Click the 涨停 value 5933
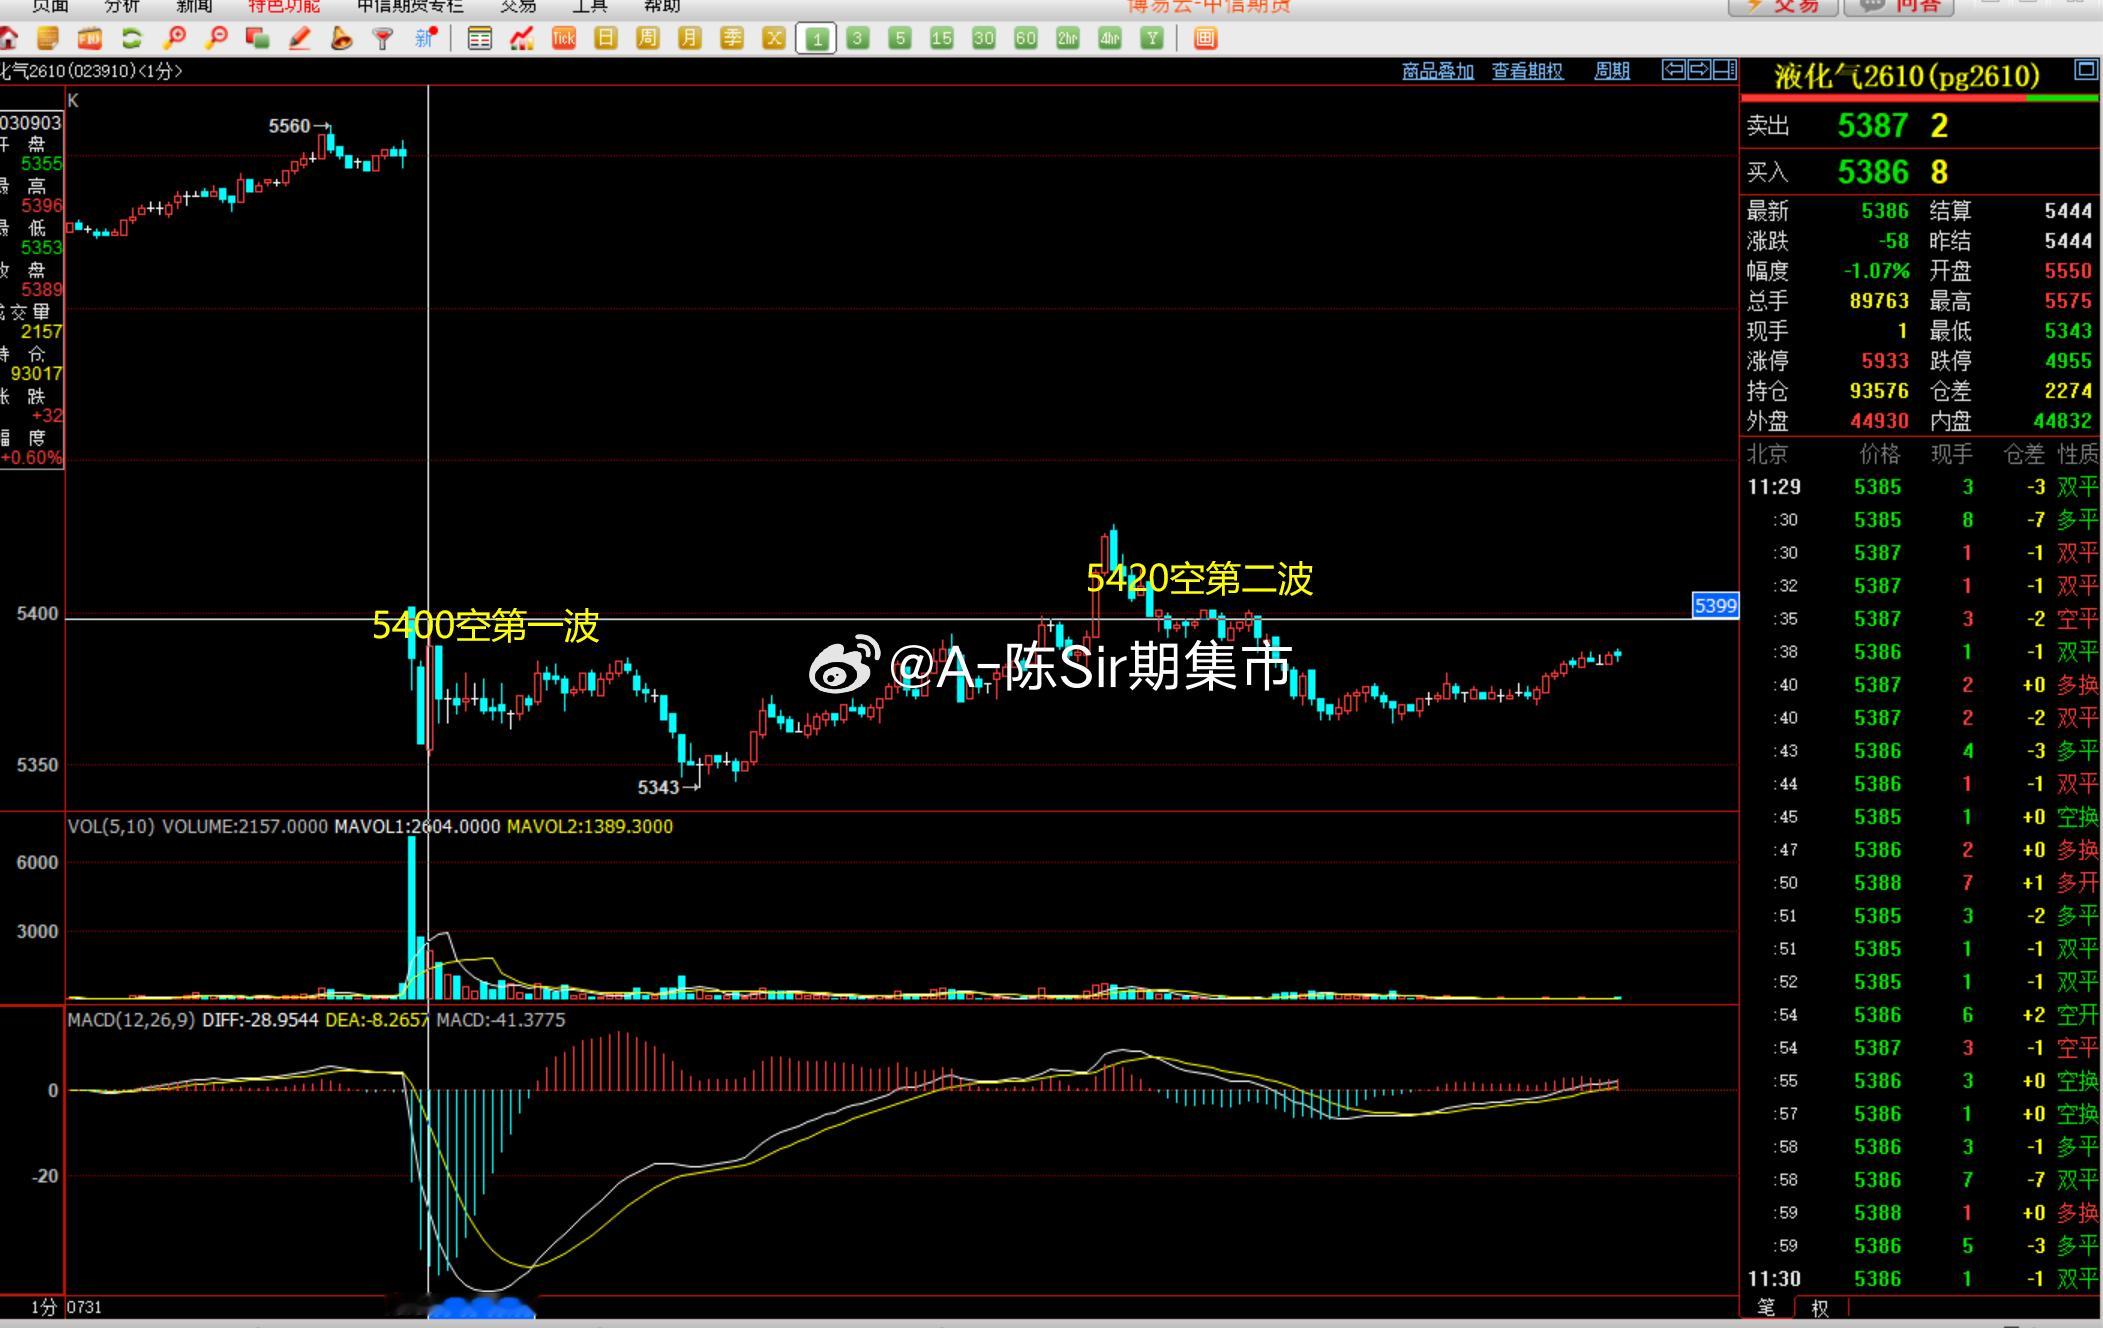The height and width of the screenshot is (1328, 2103). [1885, 361]
